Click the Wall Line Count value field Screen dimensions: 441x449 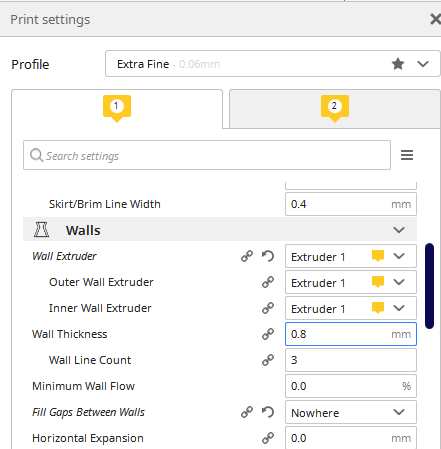[351, 360]
